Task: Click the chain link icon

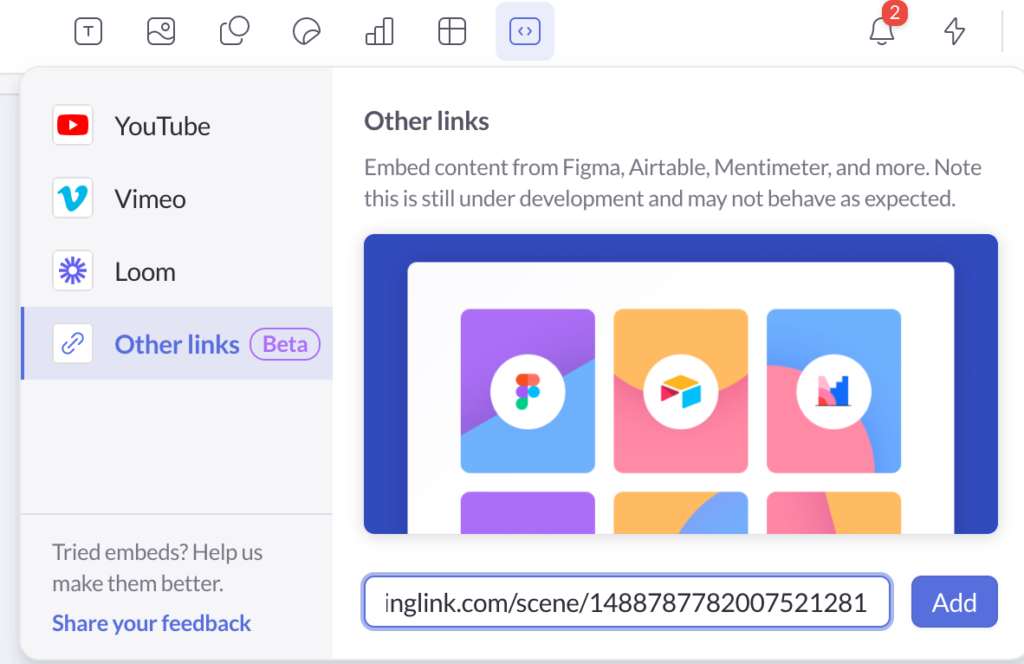Action: [72, 343]
